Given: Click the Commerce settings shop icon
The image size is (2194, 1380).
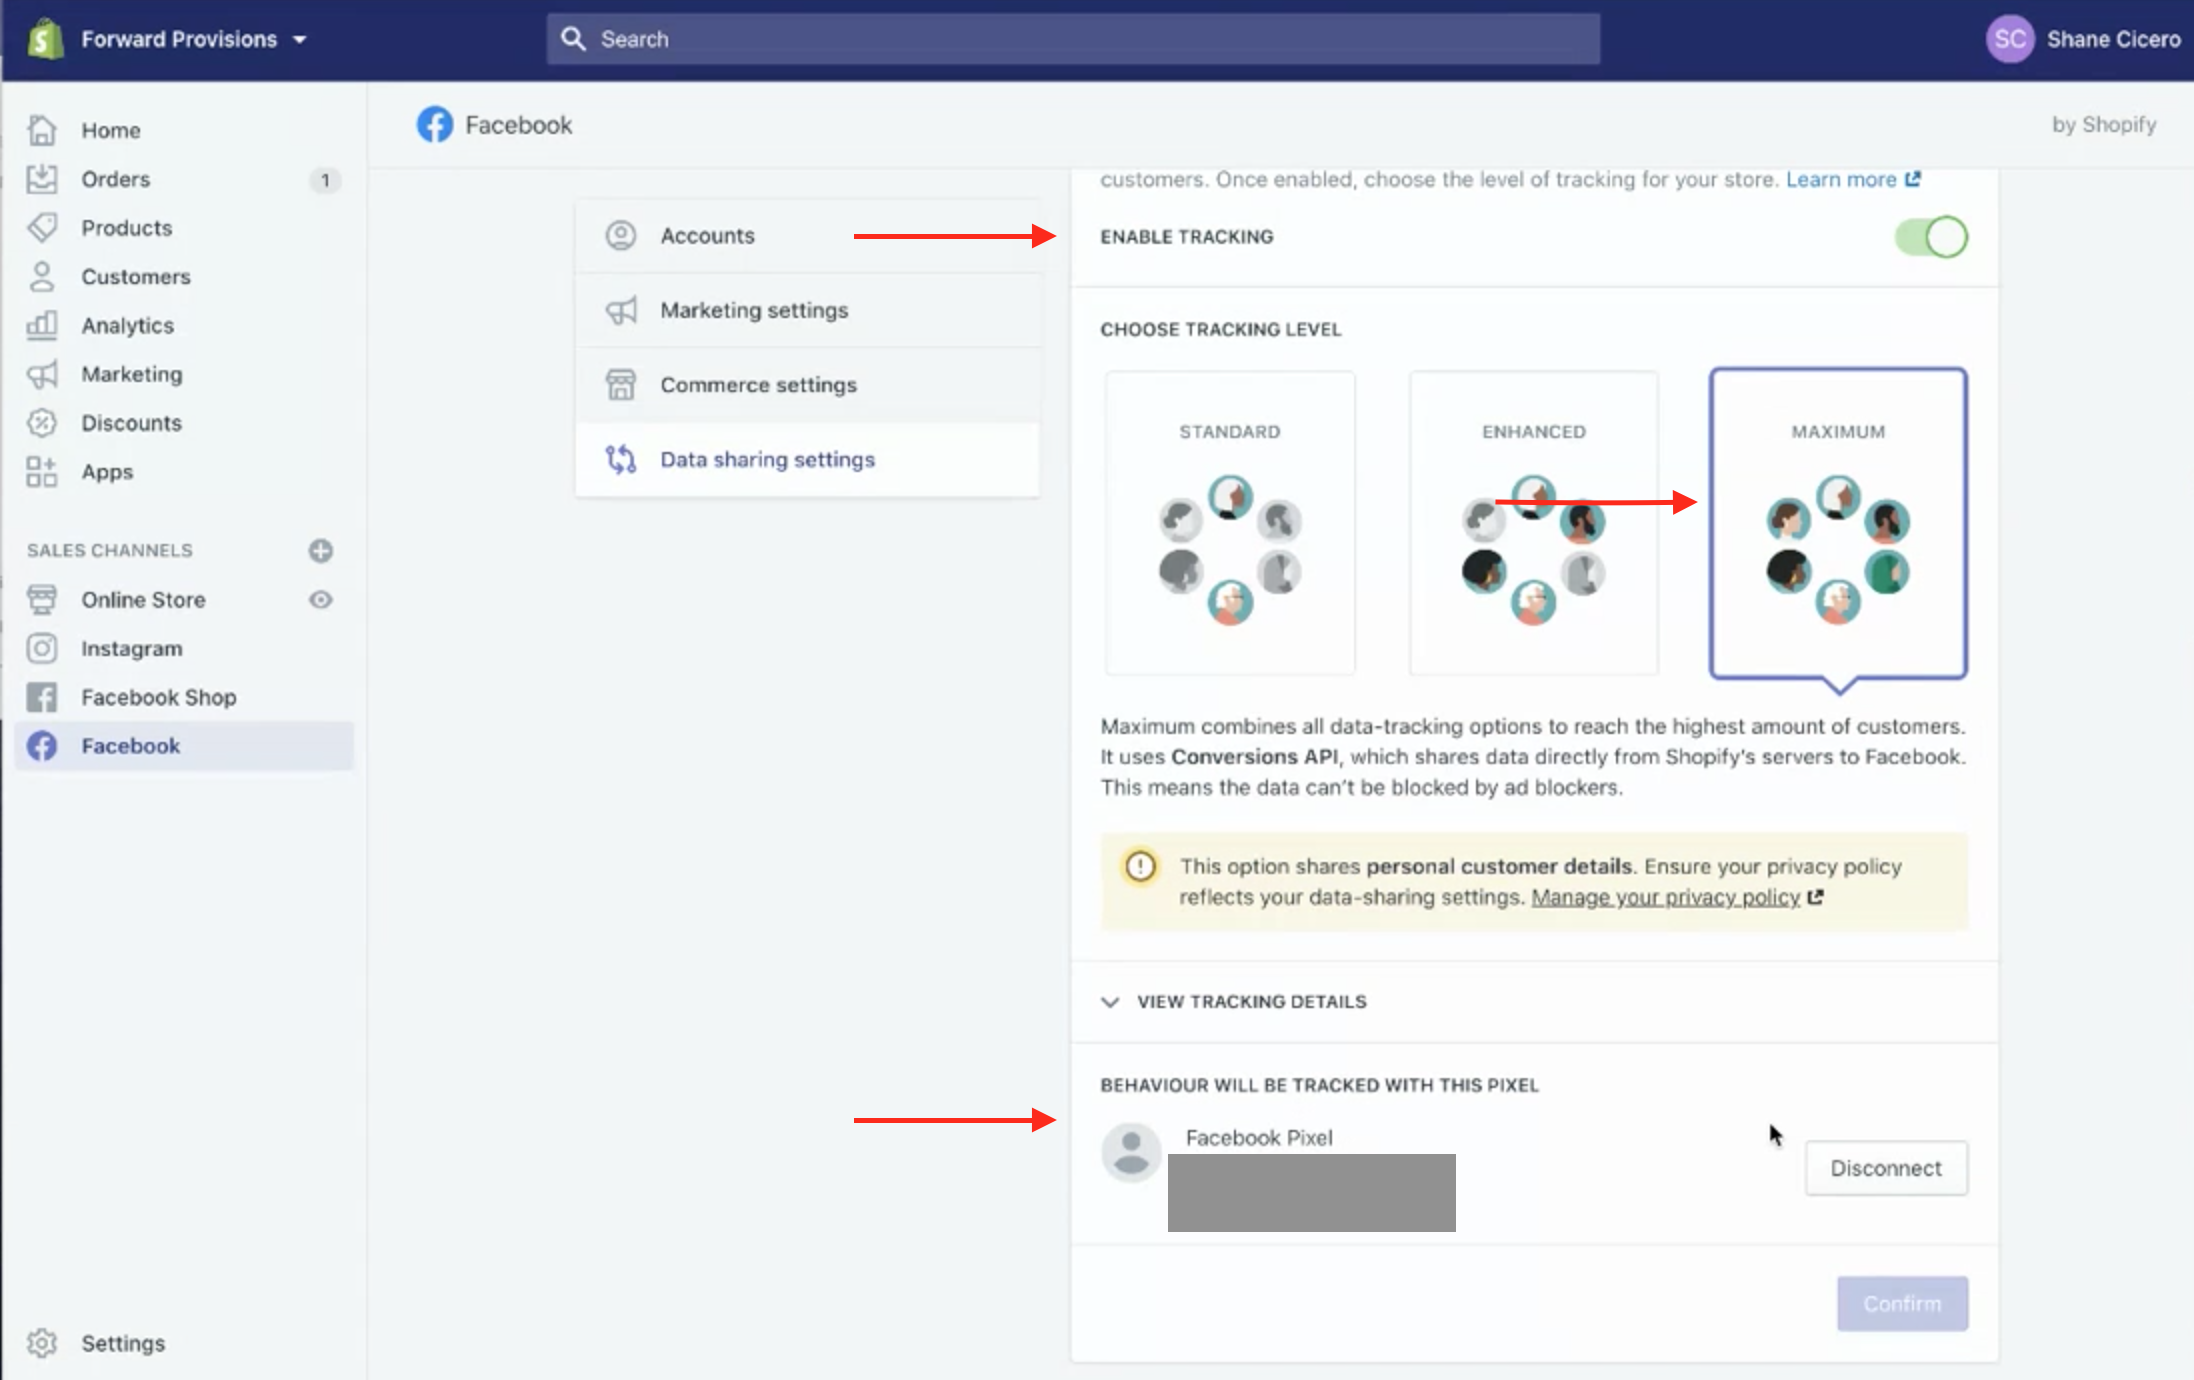Looking at the screenshot, I should click(x=621, y=385).
